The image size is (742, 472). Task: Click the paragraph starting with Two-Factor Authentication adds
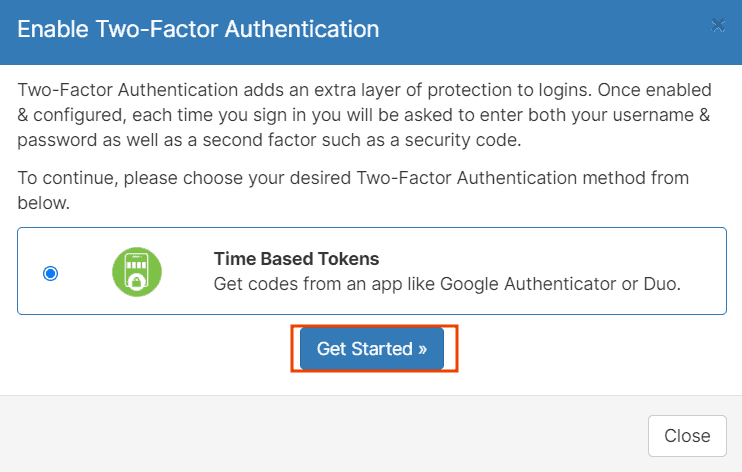(x=364, y=115)
